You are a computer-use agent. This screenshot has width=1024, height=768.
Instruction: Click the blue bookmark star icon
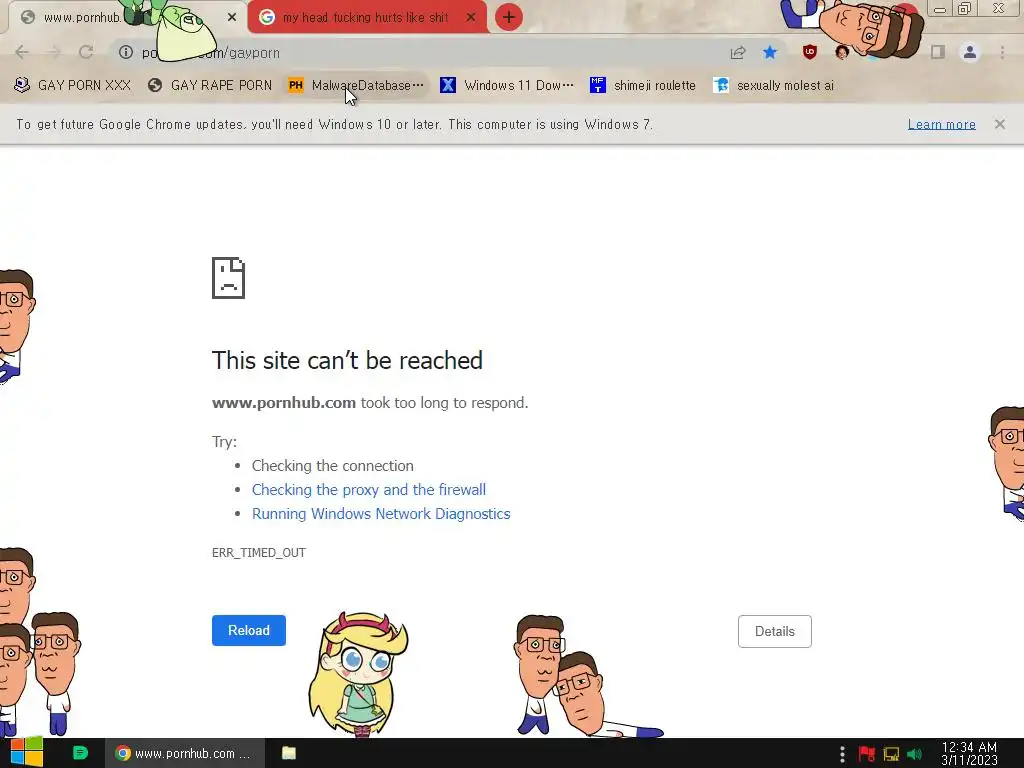[x=770, y=52]
